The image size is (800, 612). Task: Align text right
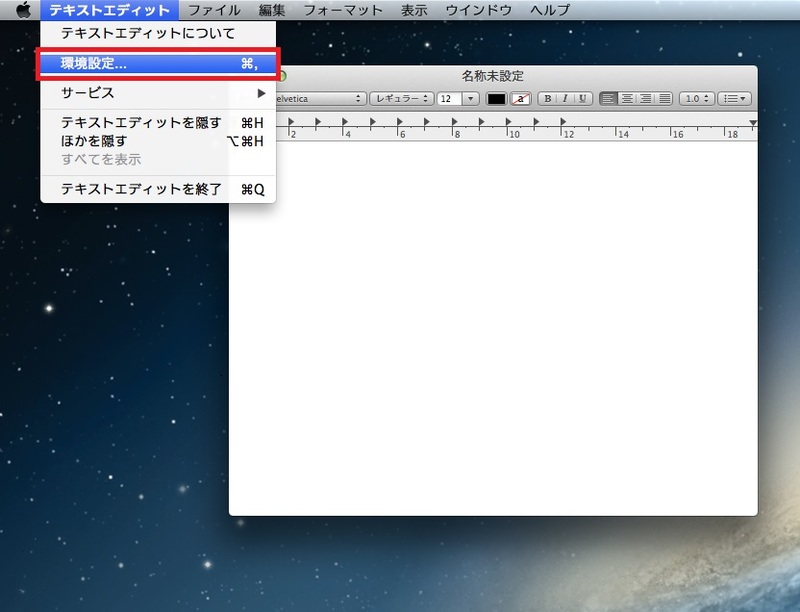point(646,98)
